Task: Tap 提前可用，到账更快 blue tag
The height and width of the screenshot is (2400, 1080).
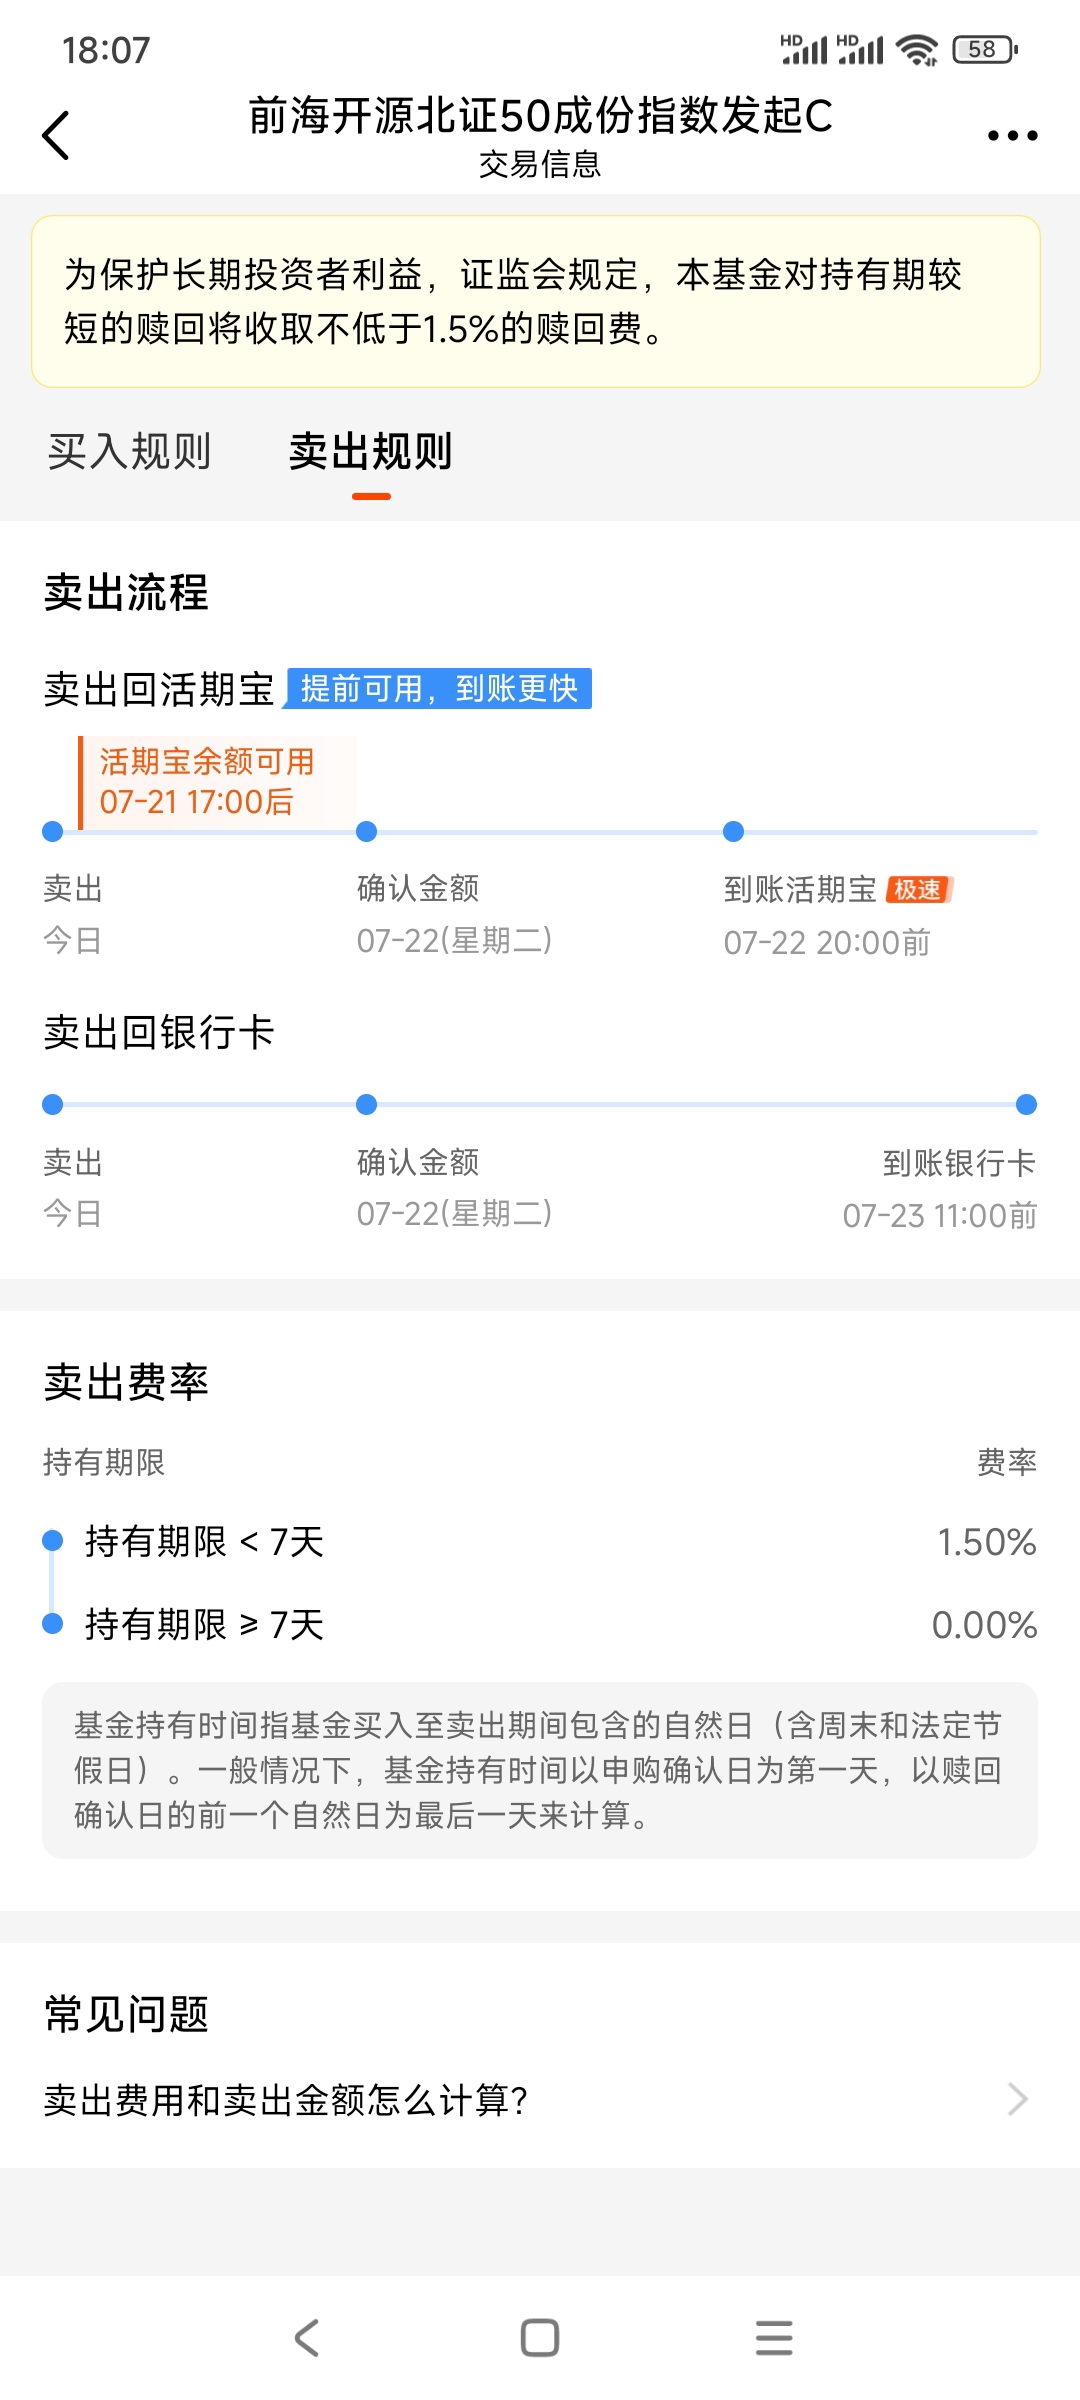Action: click(438, 688)
